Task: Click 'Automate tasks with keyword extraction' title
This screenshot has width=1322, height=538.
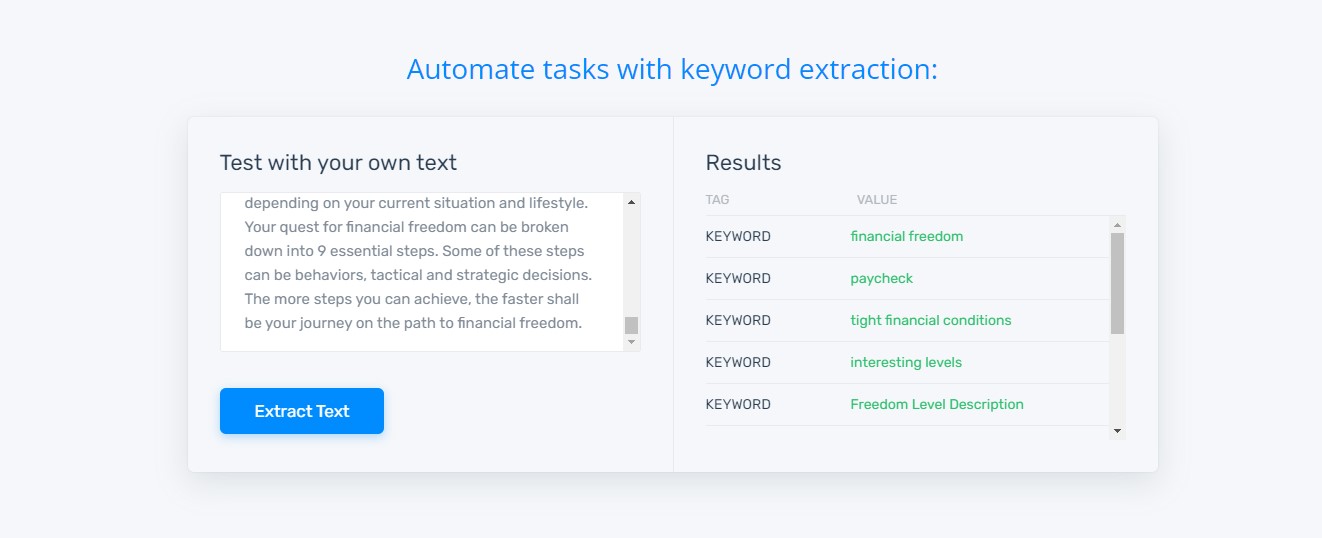Action: coord(672,70)
